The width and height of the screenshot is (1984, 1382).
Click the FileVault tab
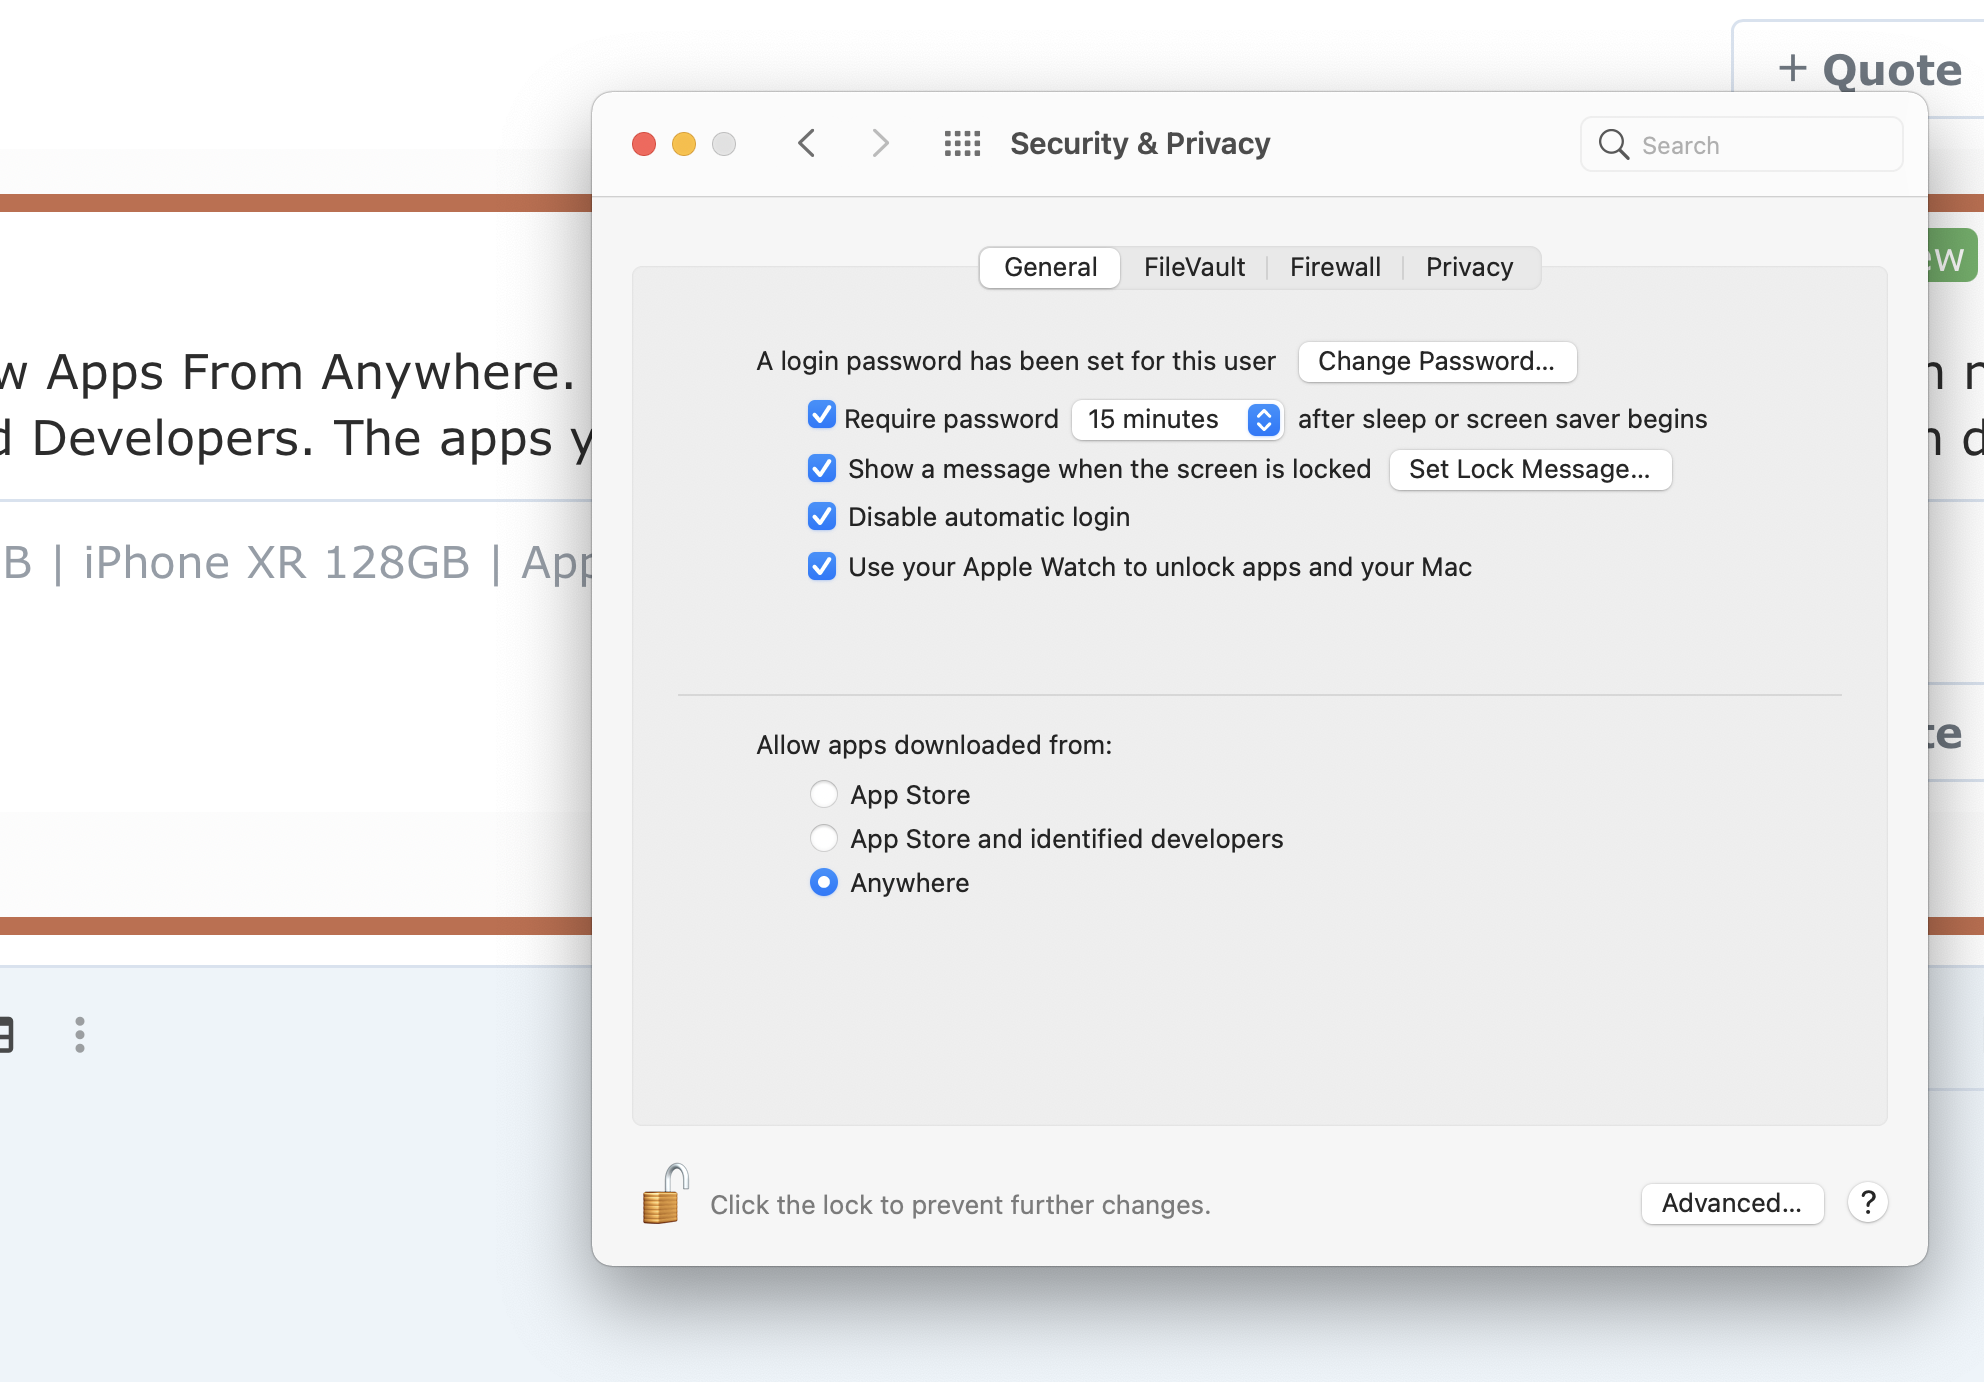(x=1194, y=268)
